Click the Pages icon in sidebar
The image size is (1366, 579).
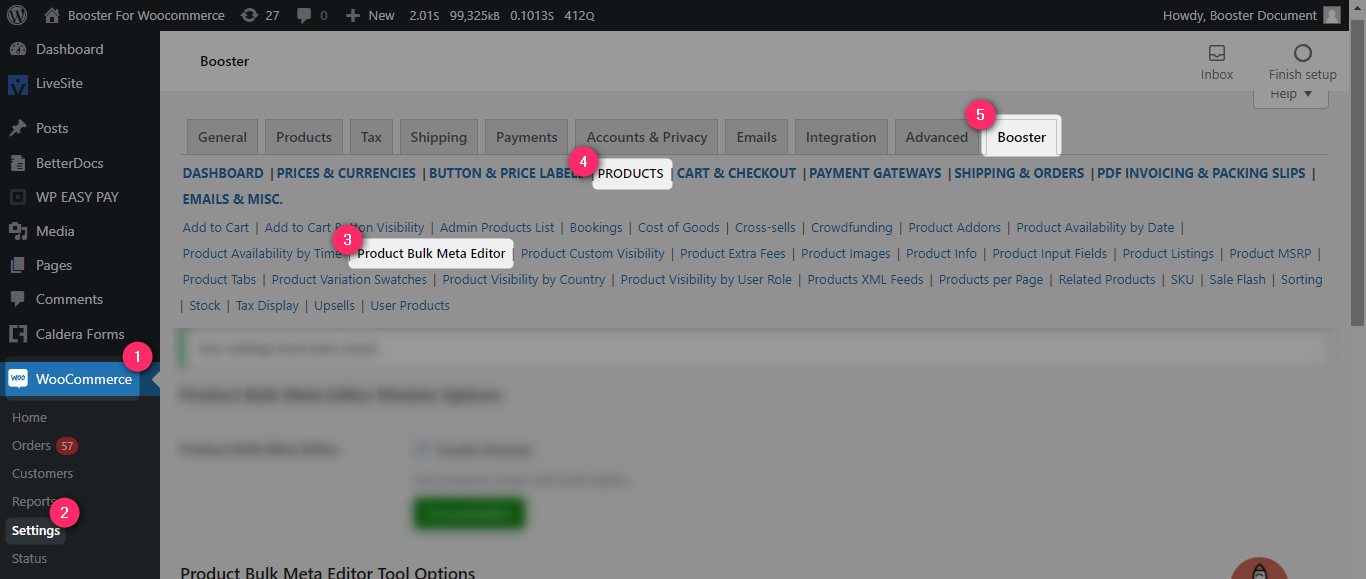[x=17, y=265]
